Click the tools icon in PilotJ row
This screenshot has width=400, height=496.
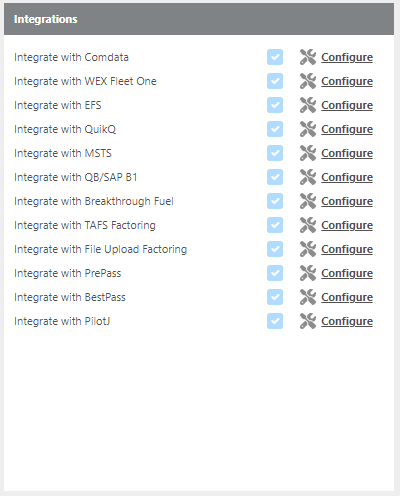click(308, 321)
